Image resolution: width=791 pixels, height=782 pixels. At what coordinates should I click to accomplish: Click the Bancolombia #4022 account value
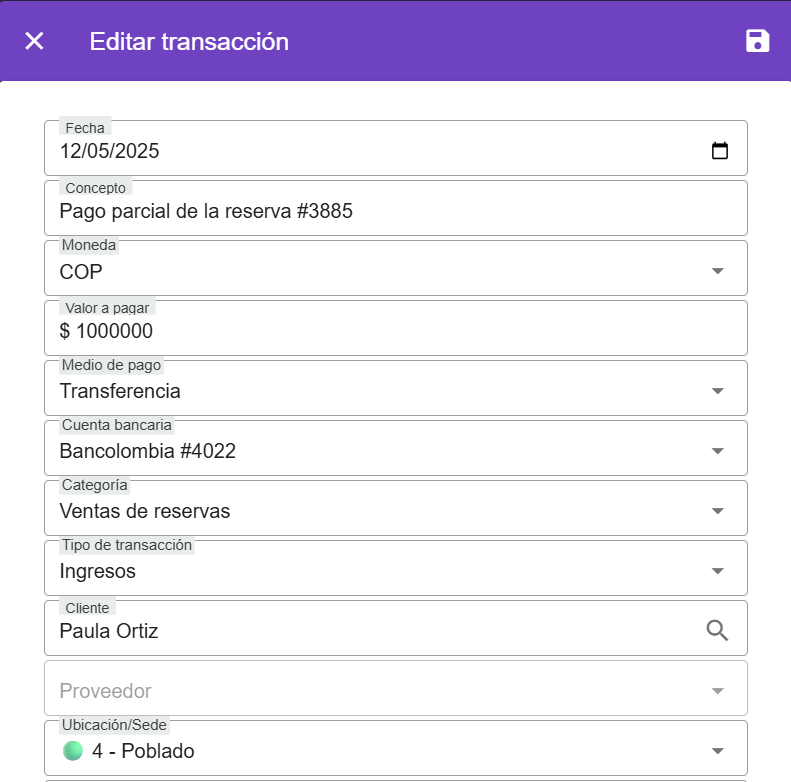click(x=148, y=451)
